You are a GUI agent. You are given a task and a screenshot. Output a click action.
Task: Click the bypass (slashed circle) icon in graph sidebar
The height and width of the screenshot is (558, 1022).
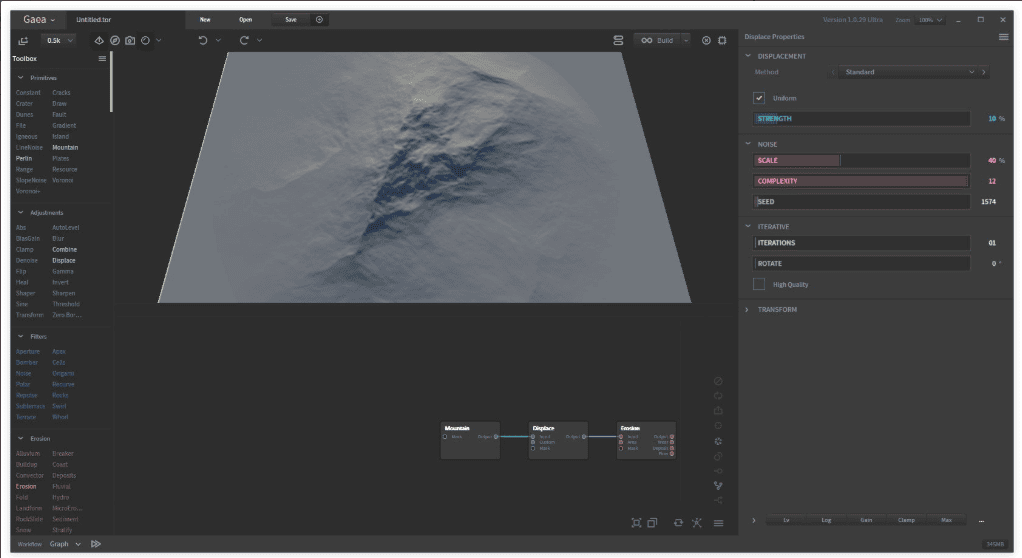[718, 381]
